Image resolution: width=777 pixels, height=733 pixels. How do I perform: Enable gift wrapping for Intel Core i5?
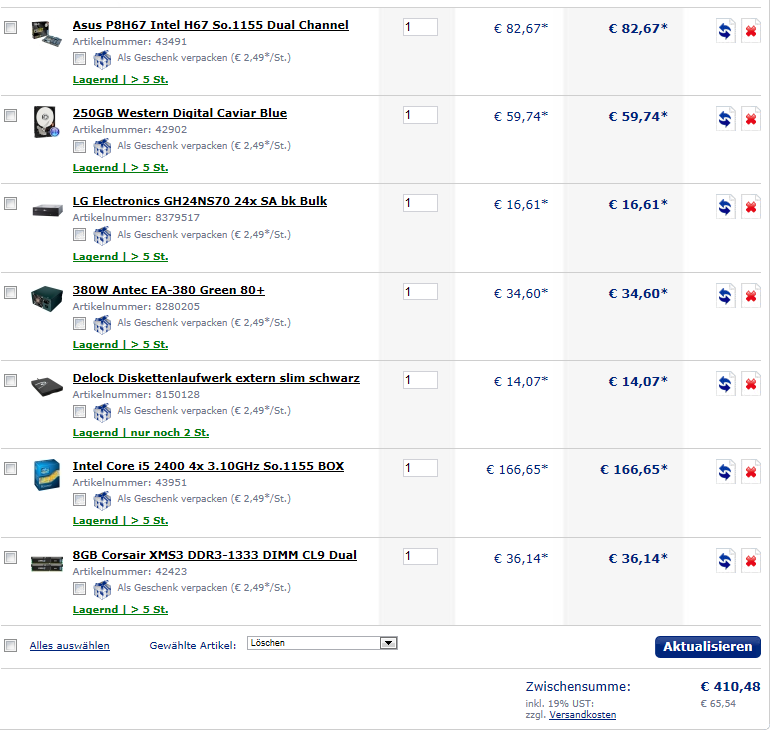79,500
